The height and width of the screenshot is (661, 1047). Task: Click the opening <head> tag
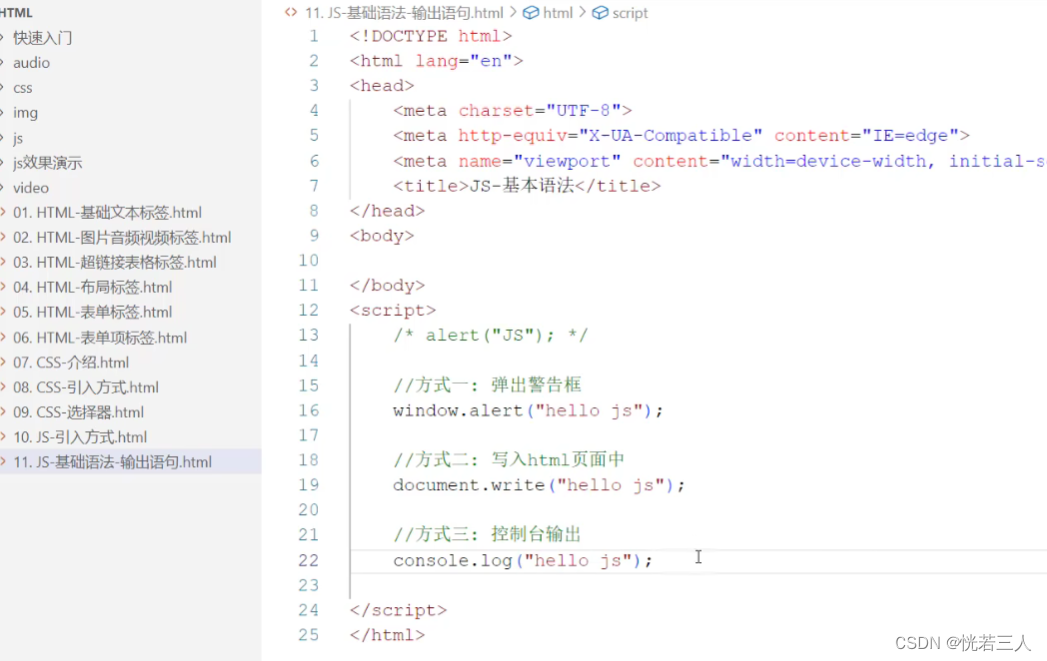coord(382,86)
